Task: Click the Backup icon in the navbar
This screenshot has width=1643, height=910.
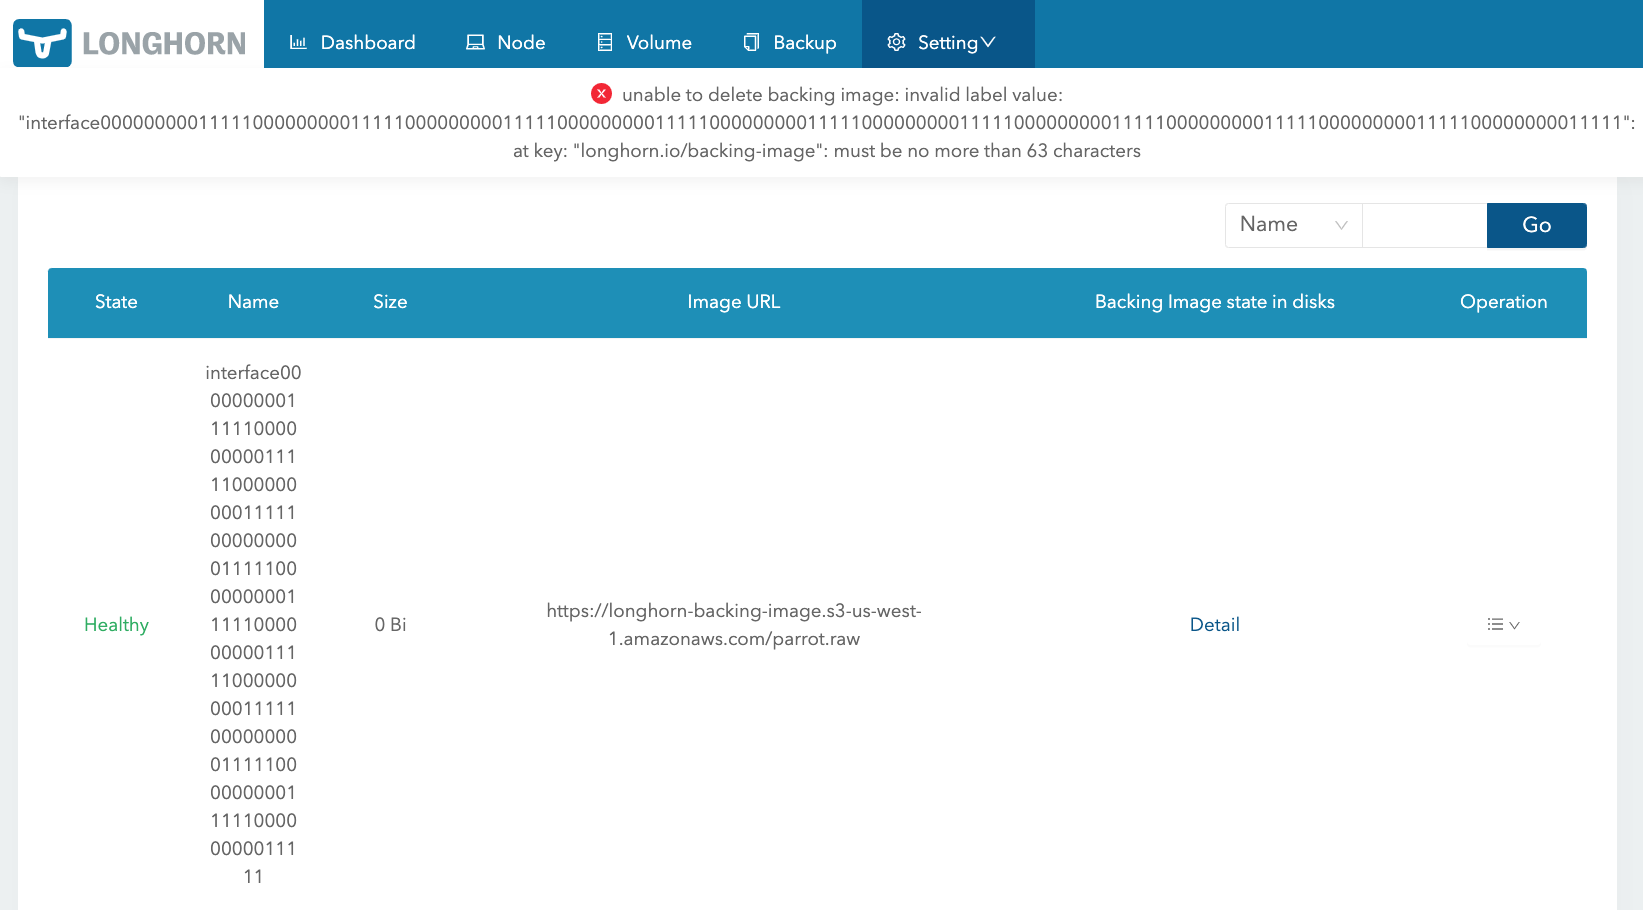Action: (751, 42)
